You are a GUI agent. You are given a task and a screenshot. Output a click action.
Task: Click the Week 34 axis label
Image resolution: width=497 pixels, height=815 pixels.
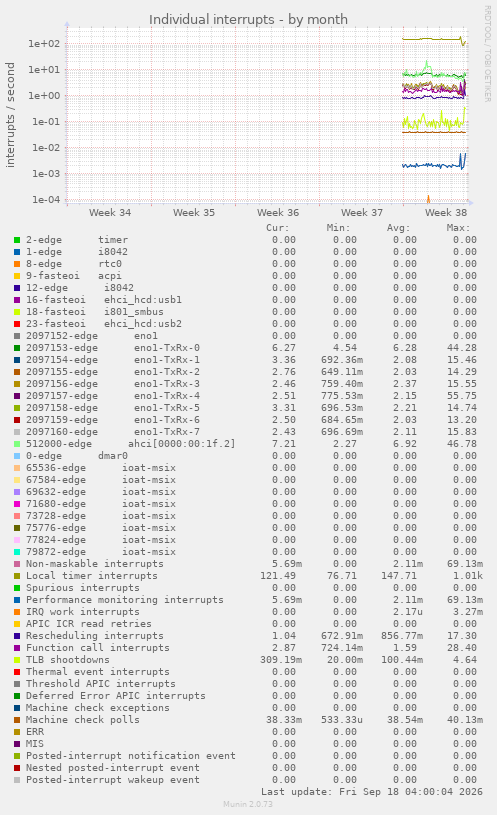(x=110, y=213)
